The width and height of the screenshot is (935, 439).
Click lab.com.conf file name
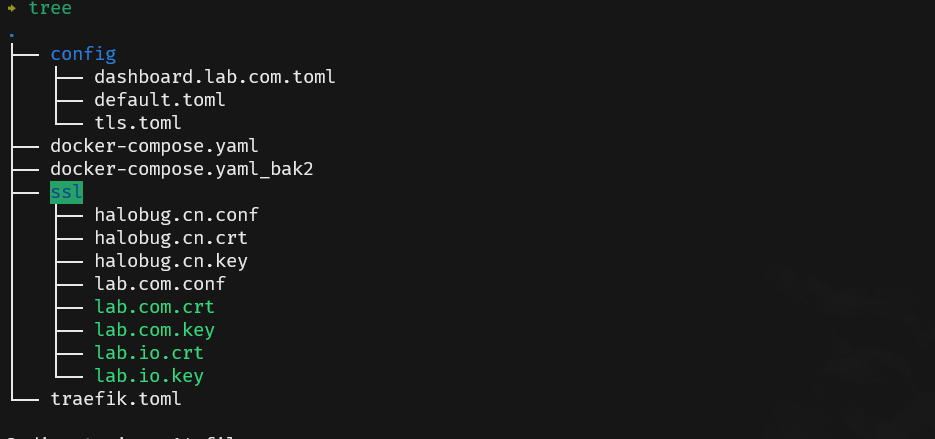[160, 284]
